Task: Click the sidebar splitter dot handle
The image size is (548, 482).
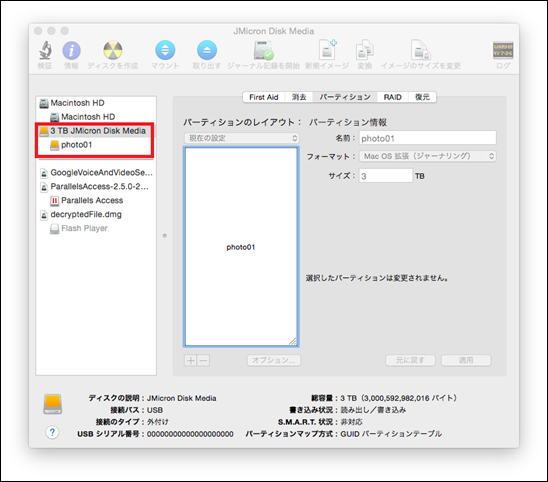Action: click(165, 236)
